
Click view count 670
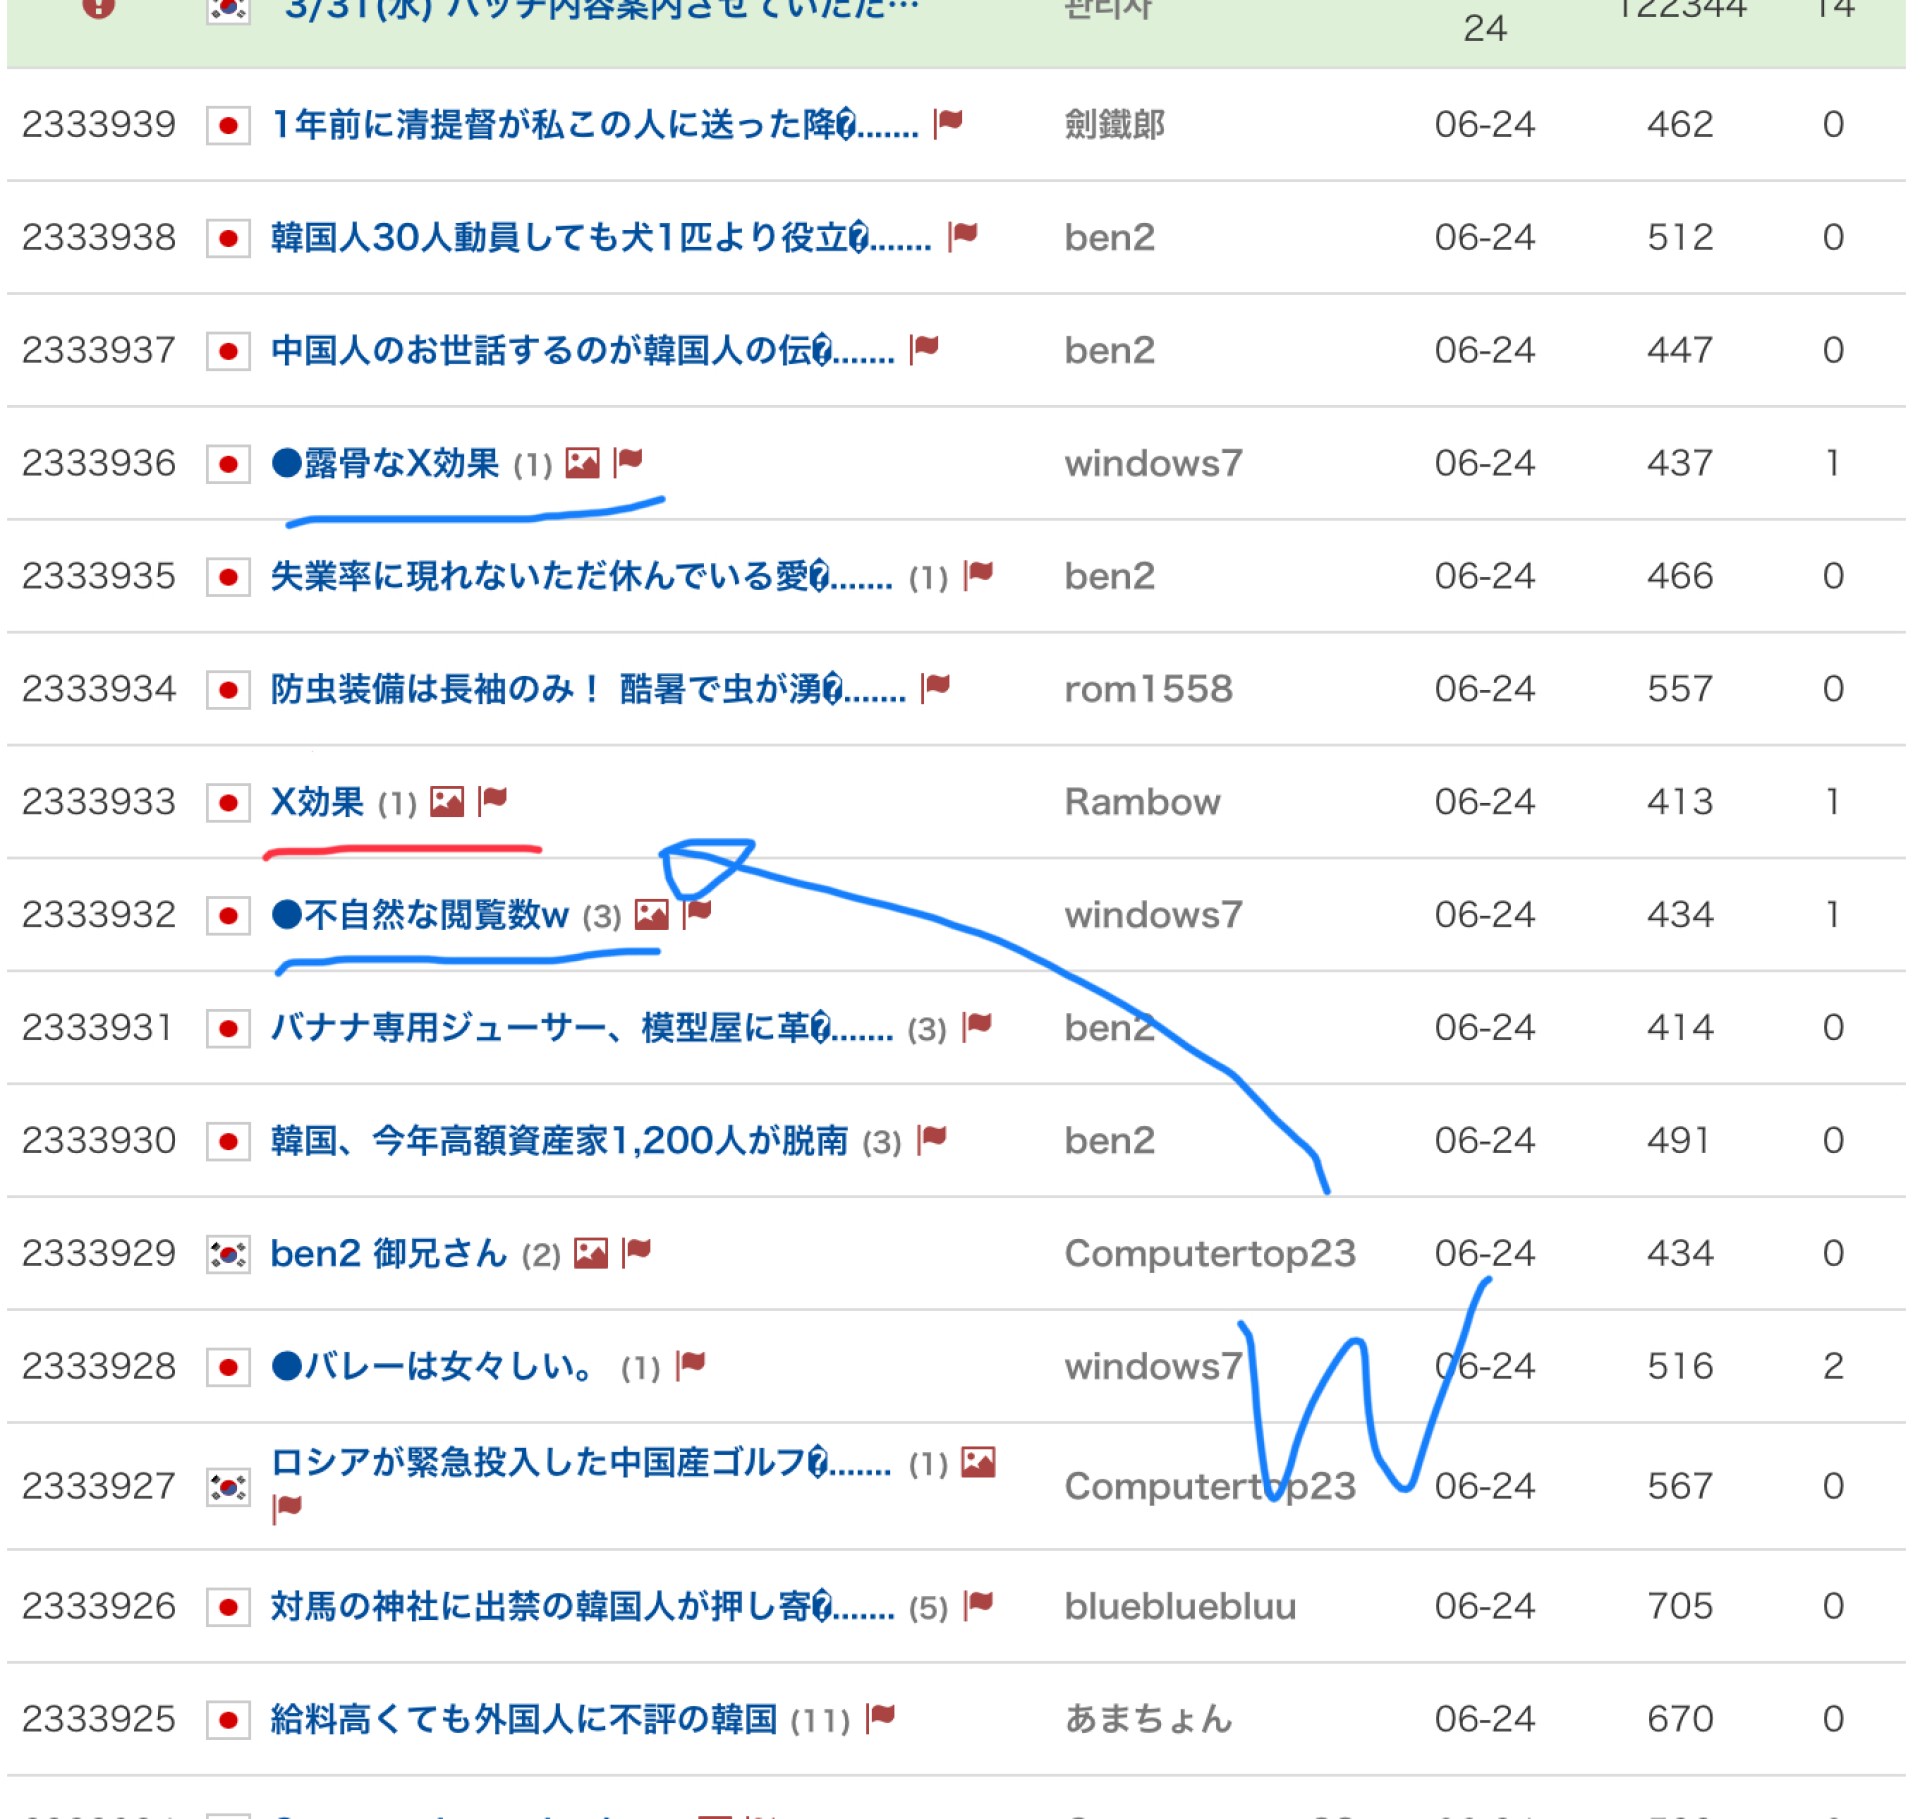click(x=1681, y=1721)
